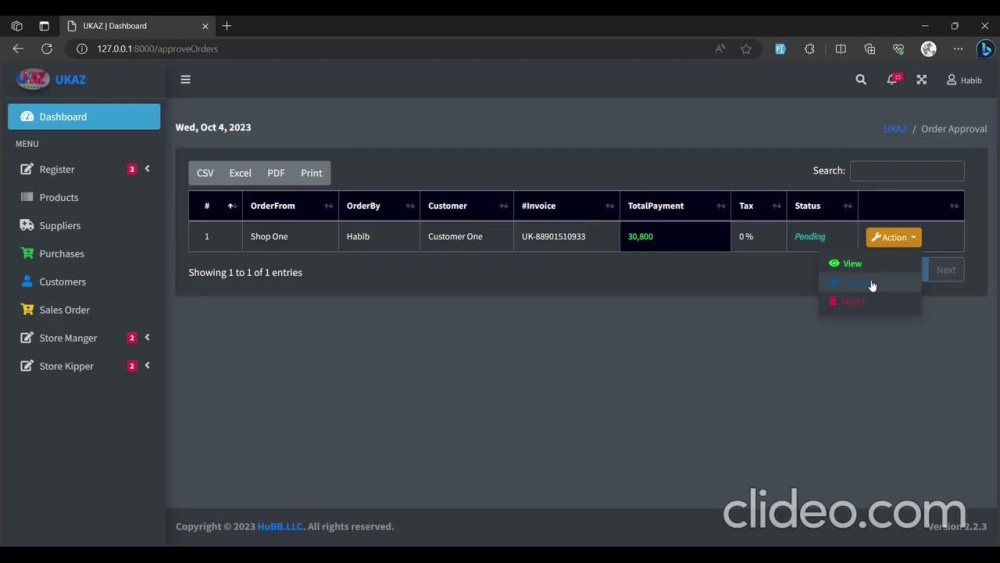The height and width of the screenshot is (563, 1000).
Task: Click the read aloud icon in address bar
Action: [720, 48]
